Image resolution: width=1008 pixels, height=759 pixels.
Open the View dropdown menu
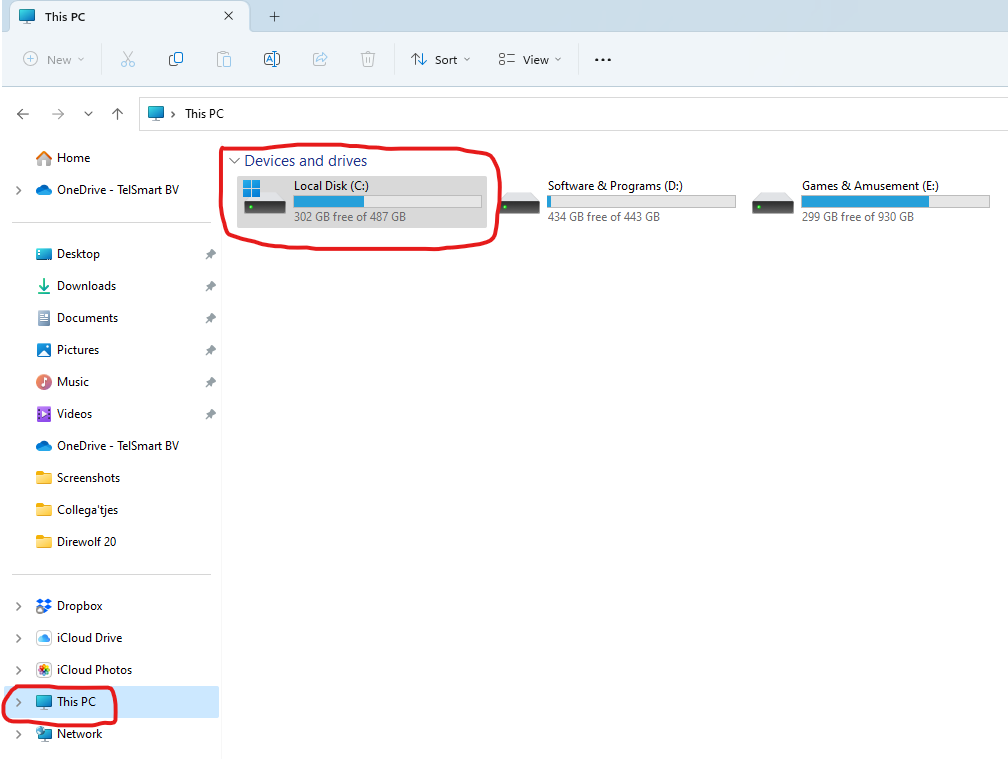530,60
